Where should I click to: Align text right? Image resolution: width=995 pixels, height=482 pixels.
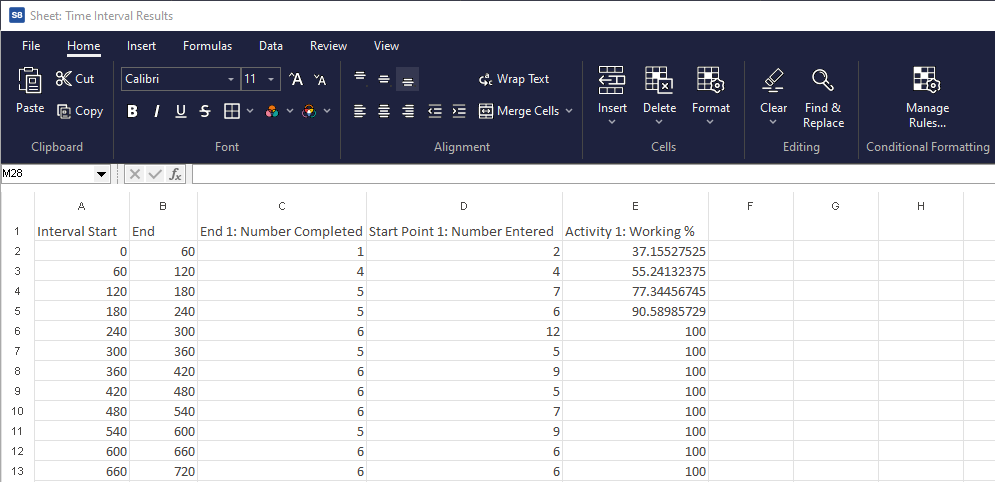408,111
